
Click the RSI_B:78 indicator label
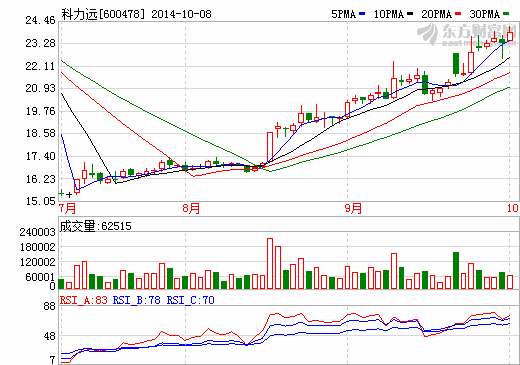[x=137, y=300]
